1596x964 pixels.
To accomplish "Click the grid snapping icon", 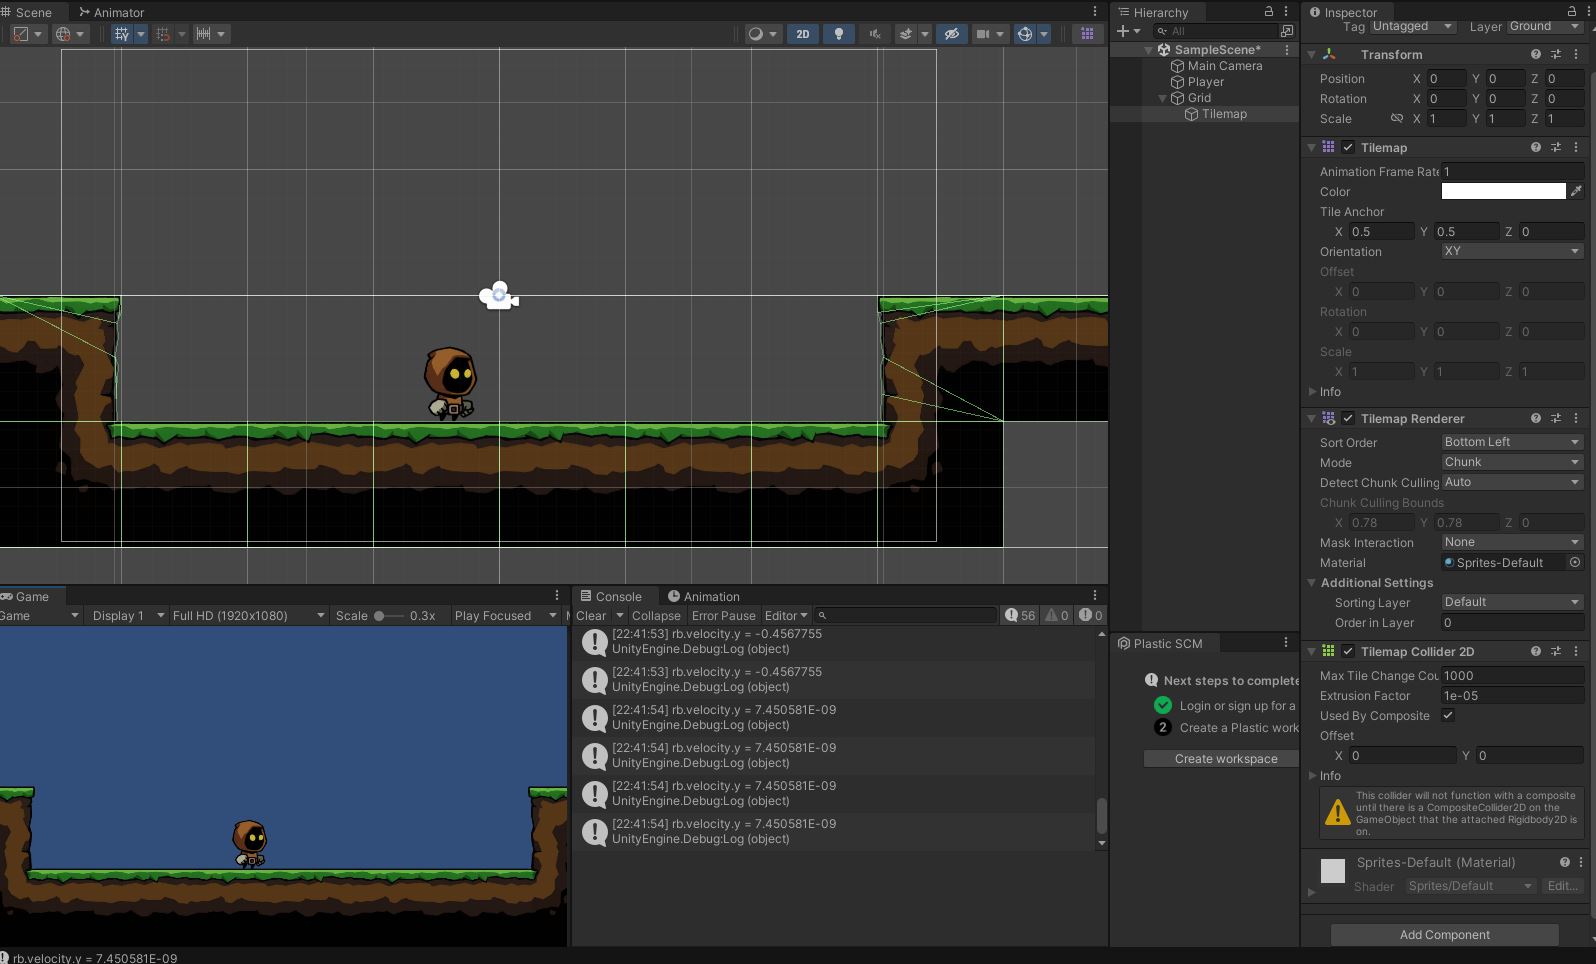I will [x=163, y=34].
